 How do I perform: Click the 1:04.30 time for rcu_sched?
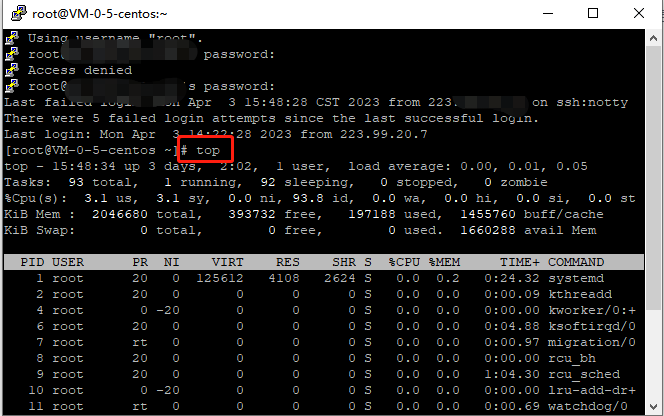pos(512,374)
